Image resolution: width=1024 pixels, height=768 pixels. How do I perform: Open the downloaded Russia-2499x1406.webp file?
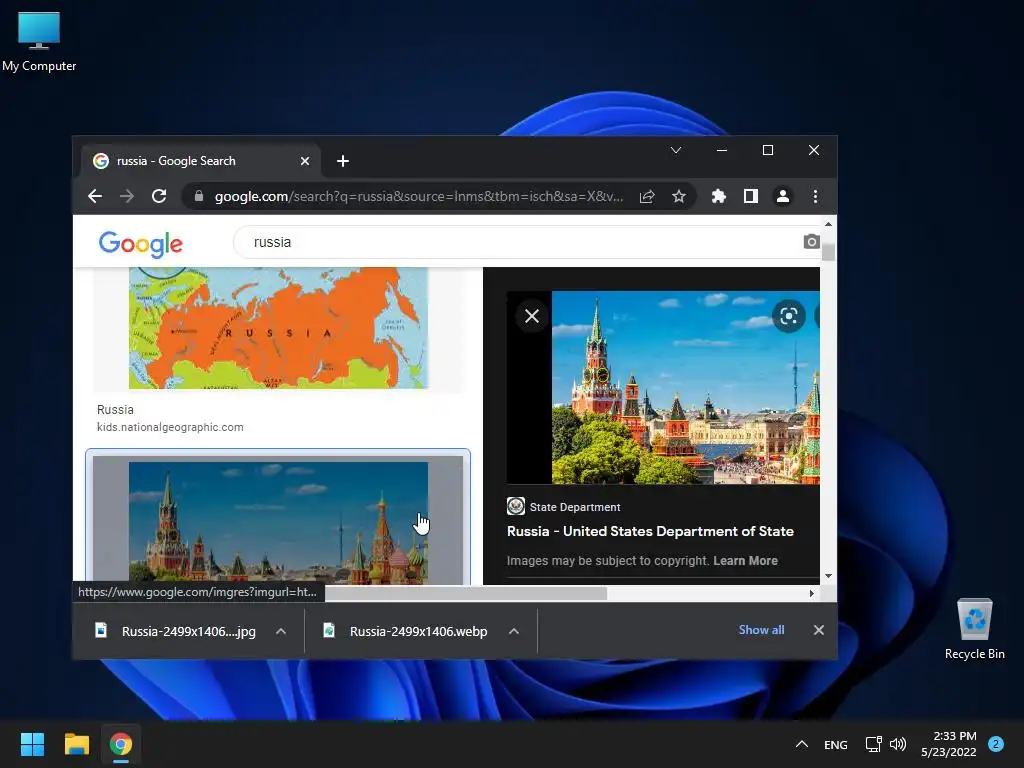(x=406, y=631)
